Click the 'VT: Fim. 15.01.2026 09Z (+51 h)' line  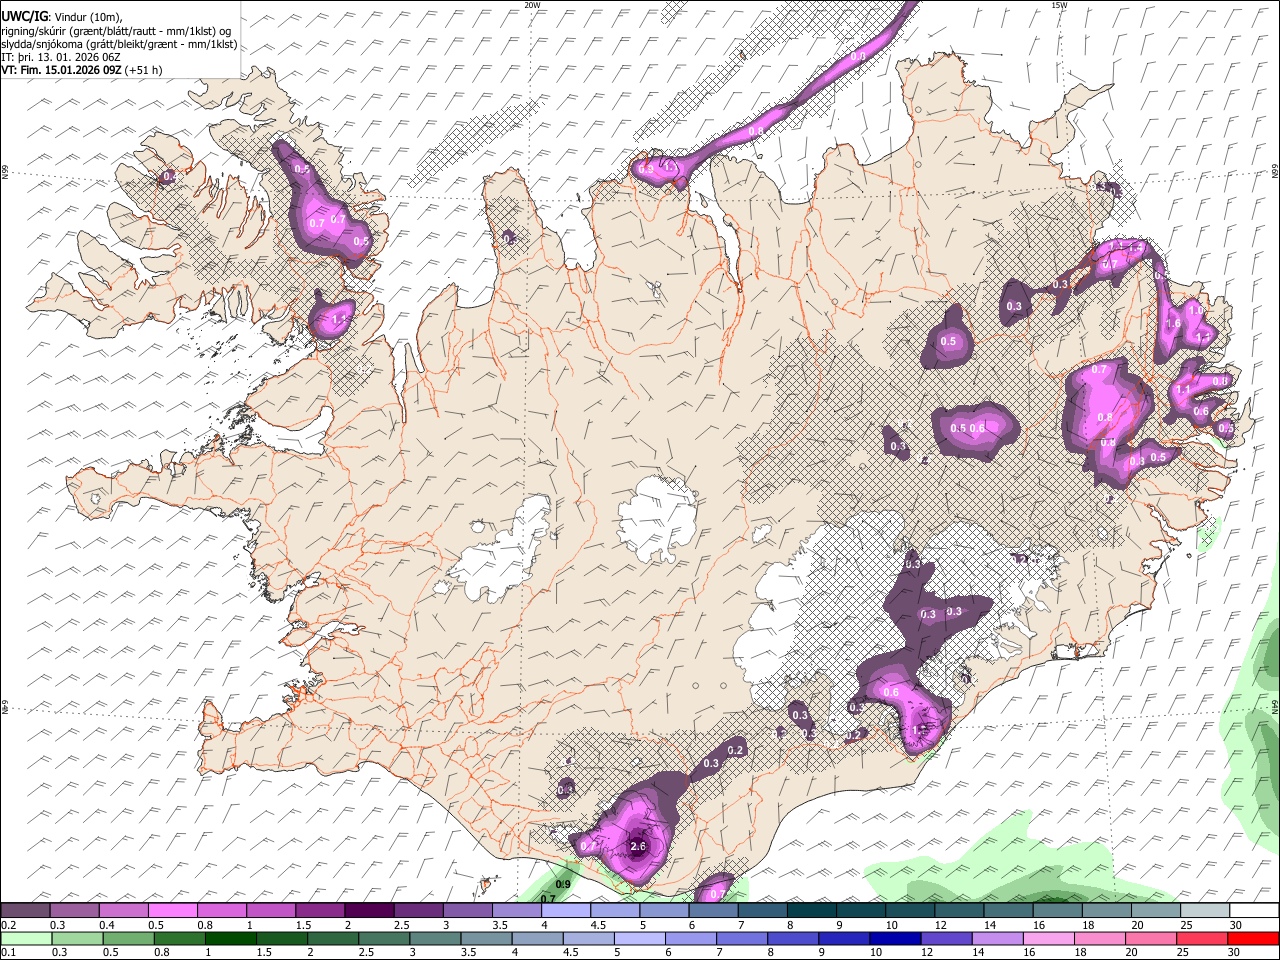click(82, 70)
